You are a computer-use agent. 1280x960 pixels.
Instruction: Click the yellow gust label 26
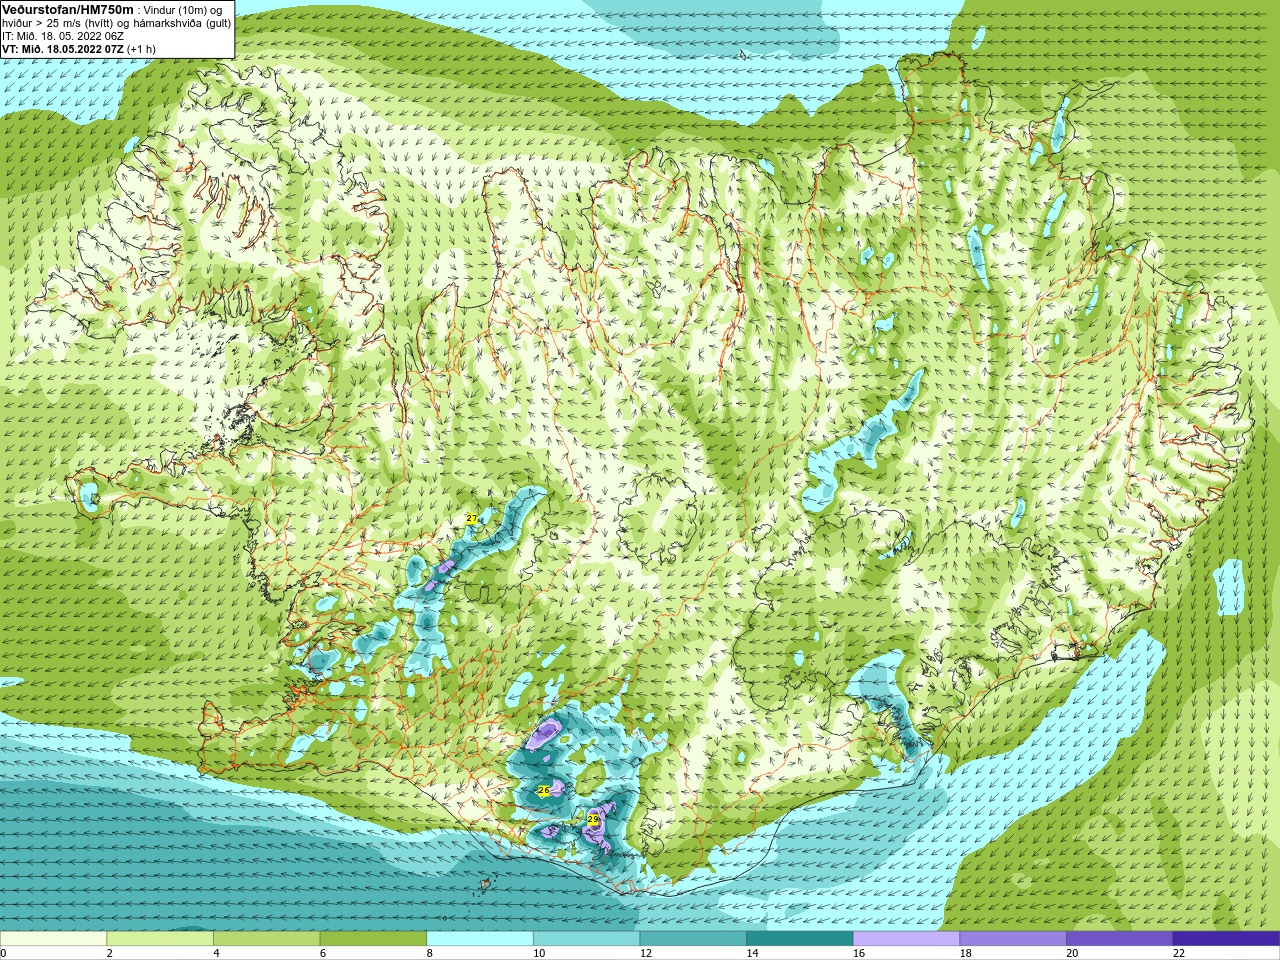pos(543,790)
